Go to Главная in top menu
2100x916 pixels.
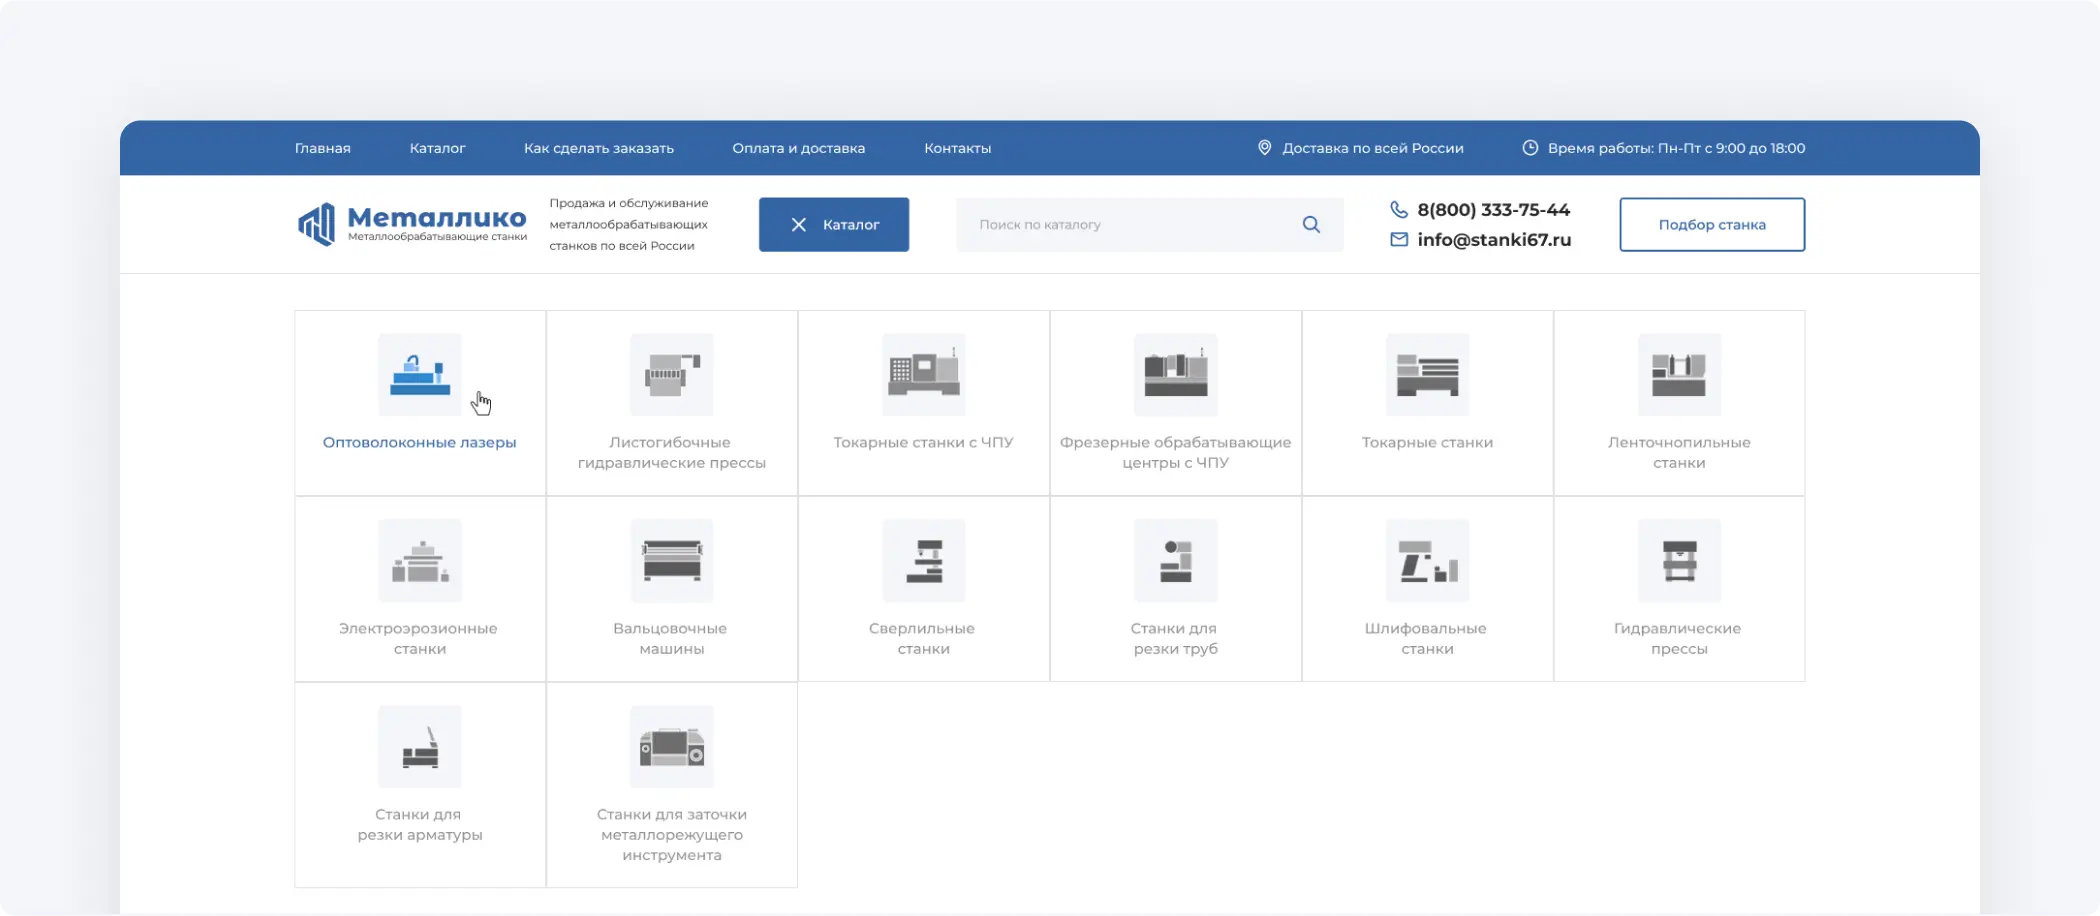[322, 148]
